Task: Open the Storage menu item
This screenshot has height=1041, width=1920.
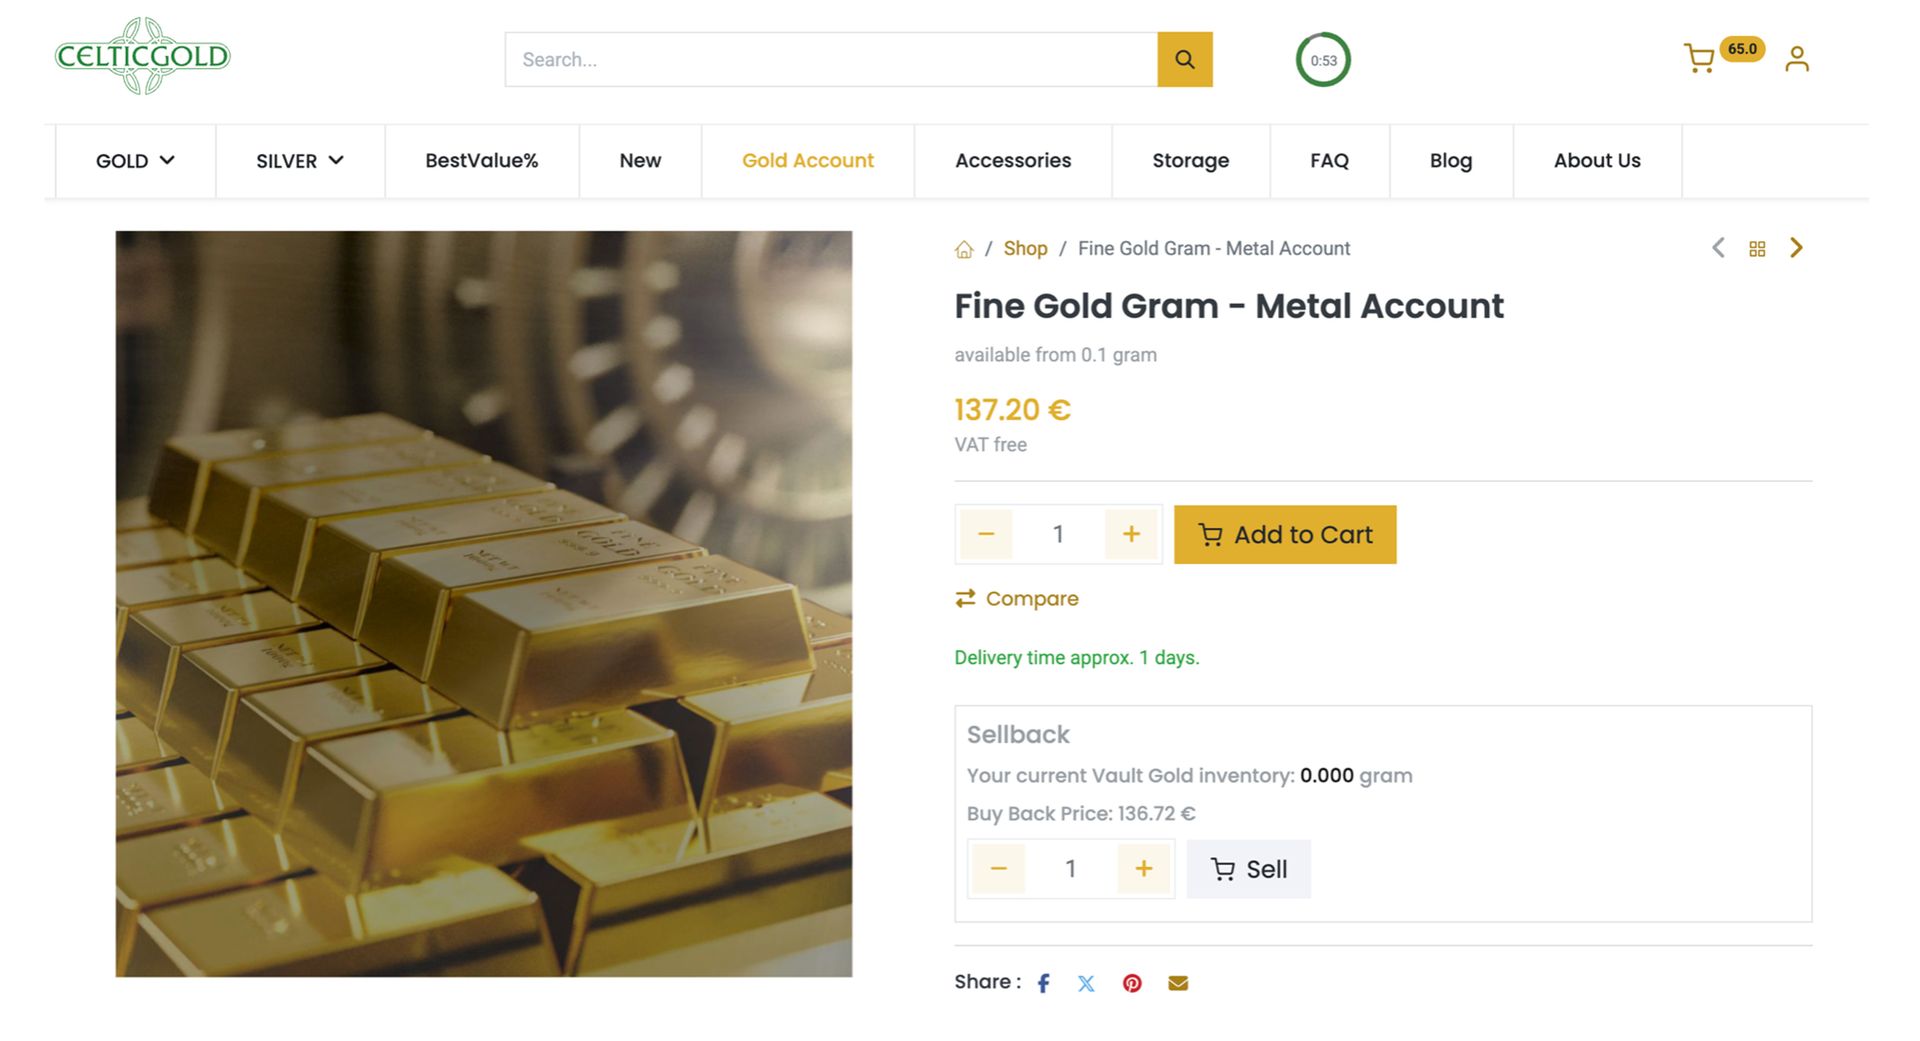Action: [1190, 161]
